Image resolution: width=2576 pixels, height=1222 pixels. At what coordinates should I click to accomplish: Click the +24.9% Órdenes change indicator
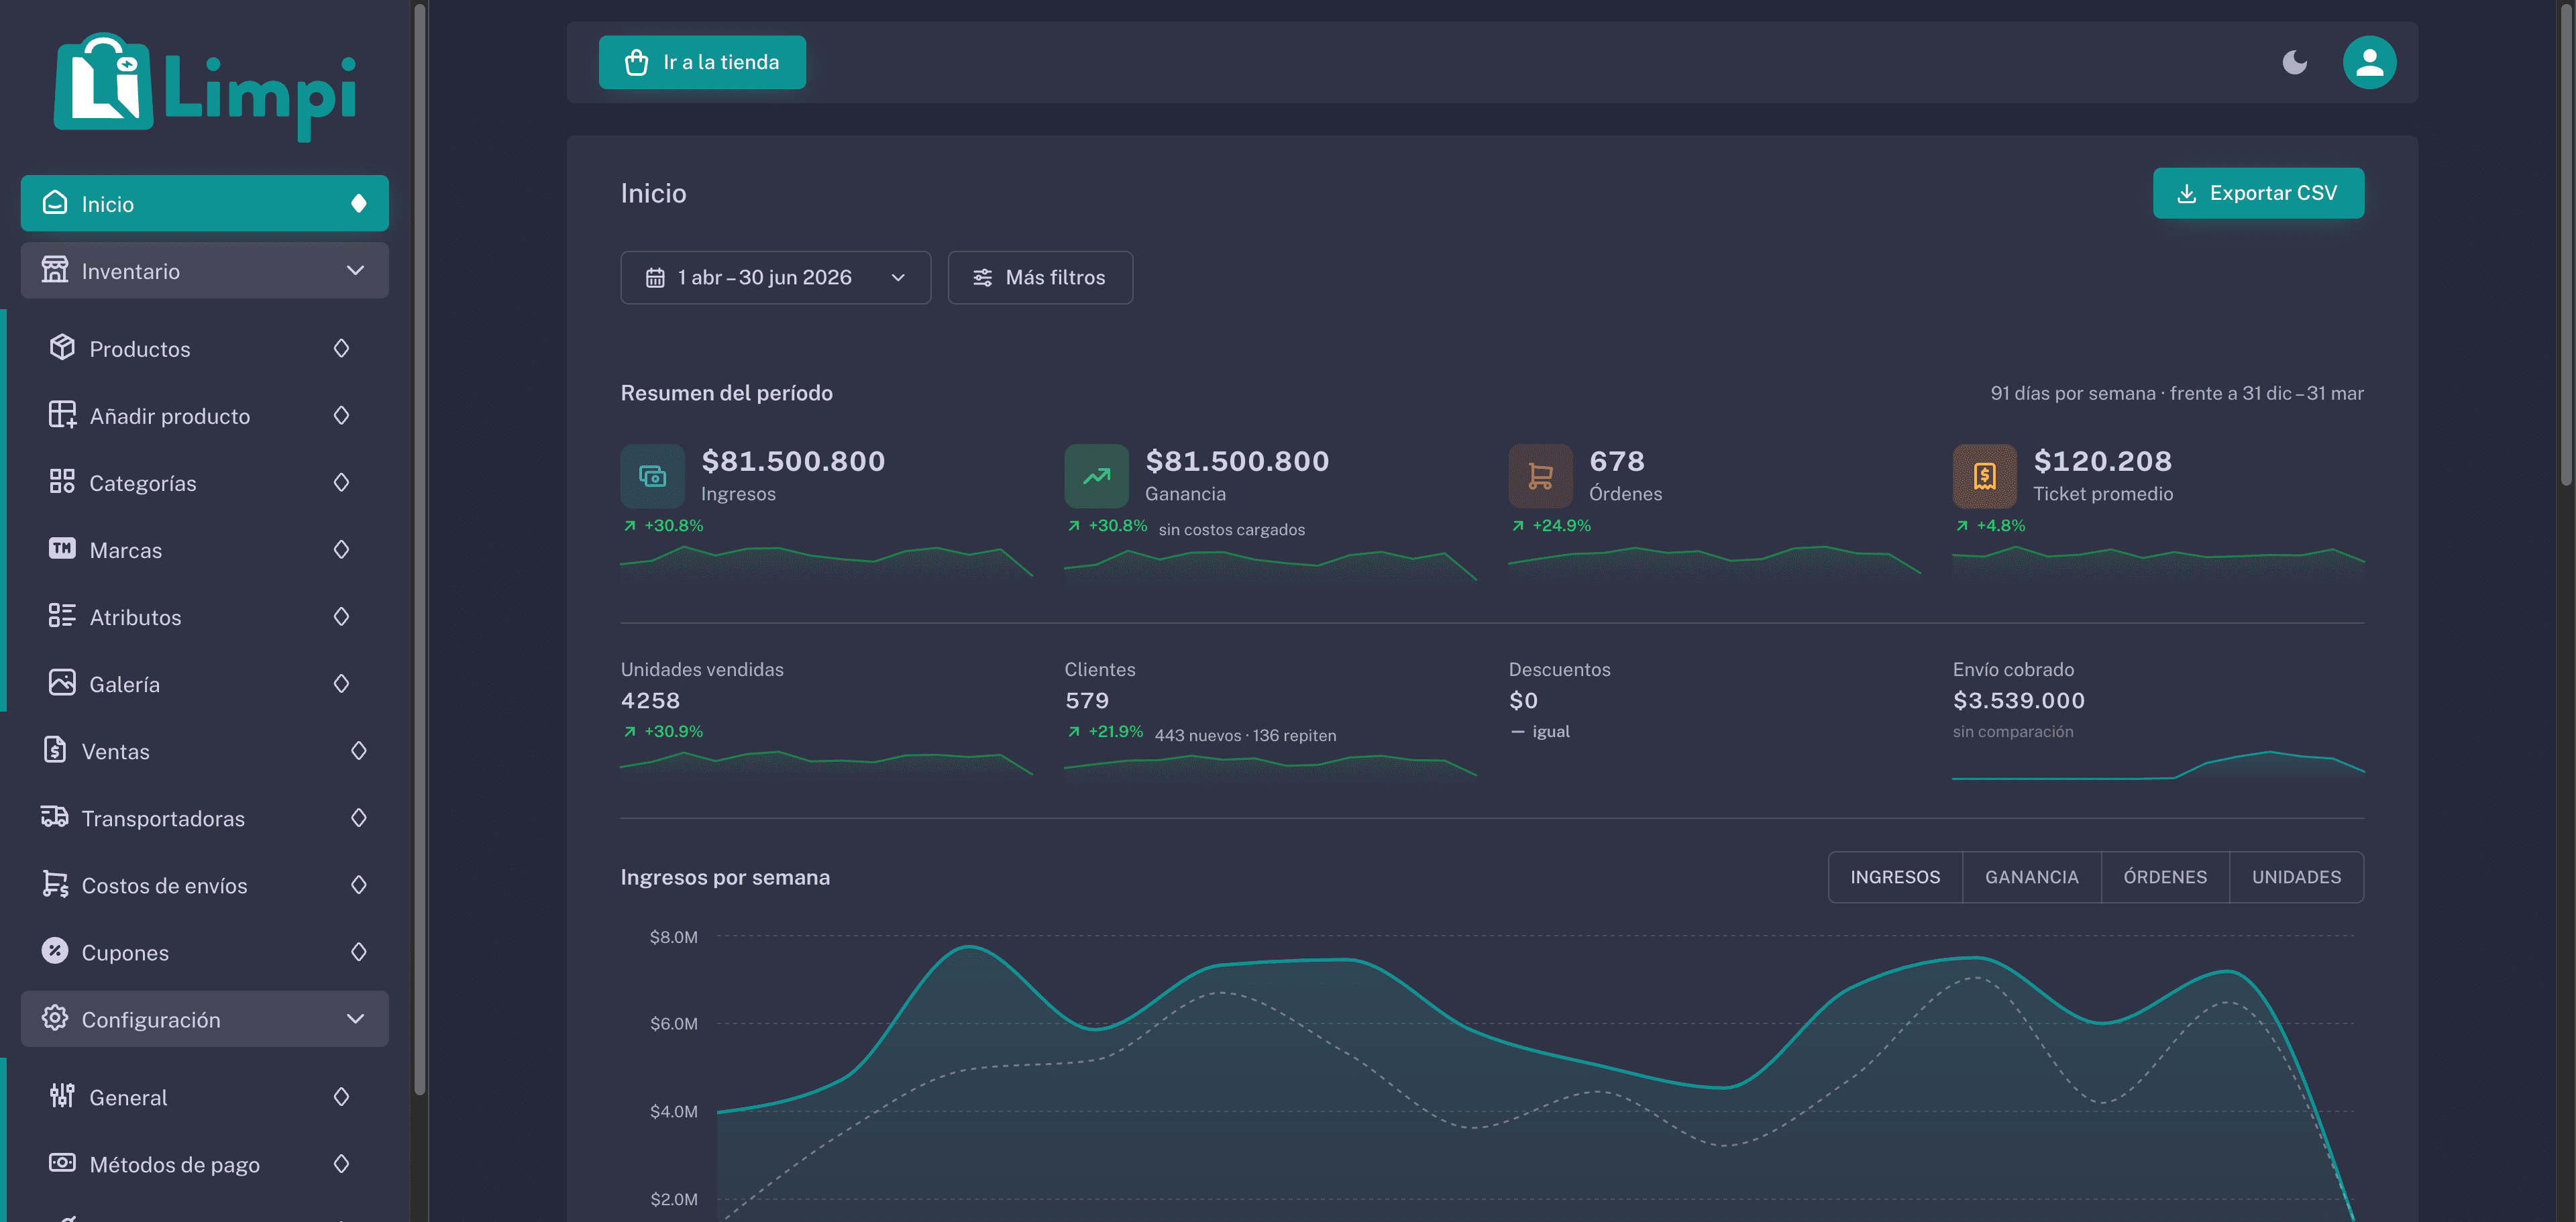1551,525
